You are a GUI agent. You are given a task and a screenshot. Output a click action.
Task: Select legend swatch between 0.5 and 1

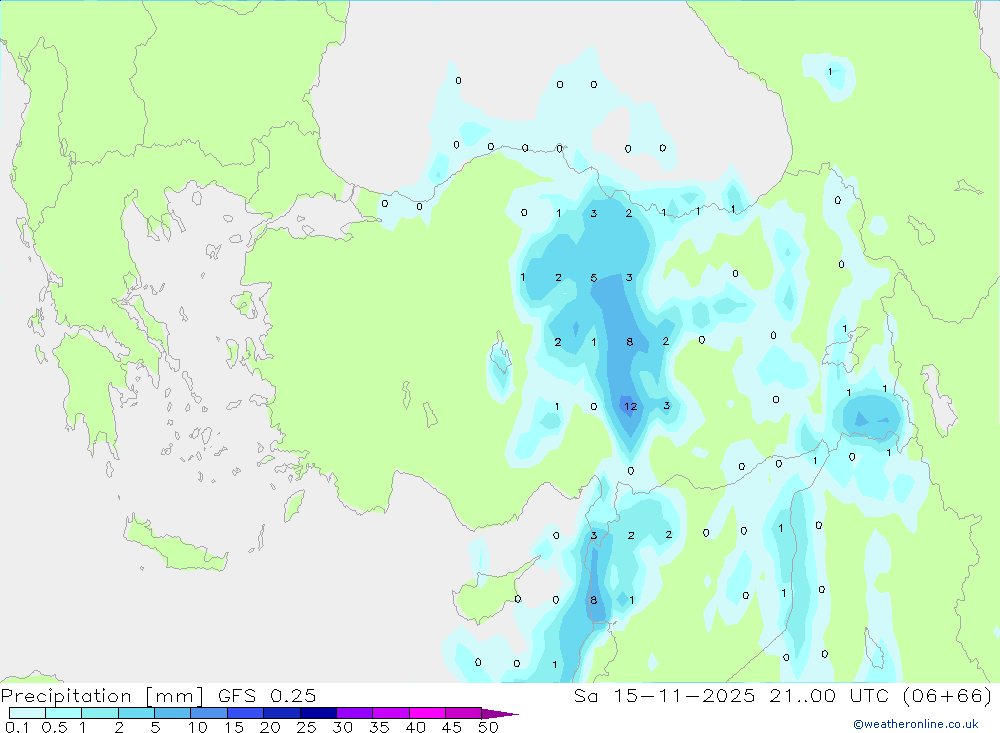(64, 713)
